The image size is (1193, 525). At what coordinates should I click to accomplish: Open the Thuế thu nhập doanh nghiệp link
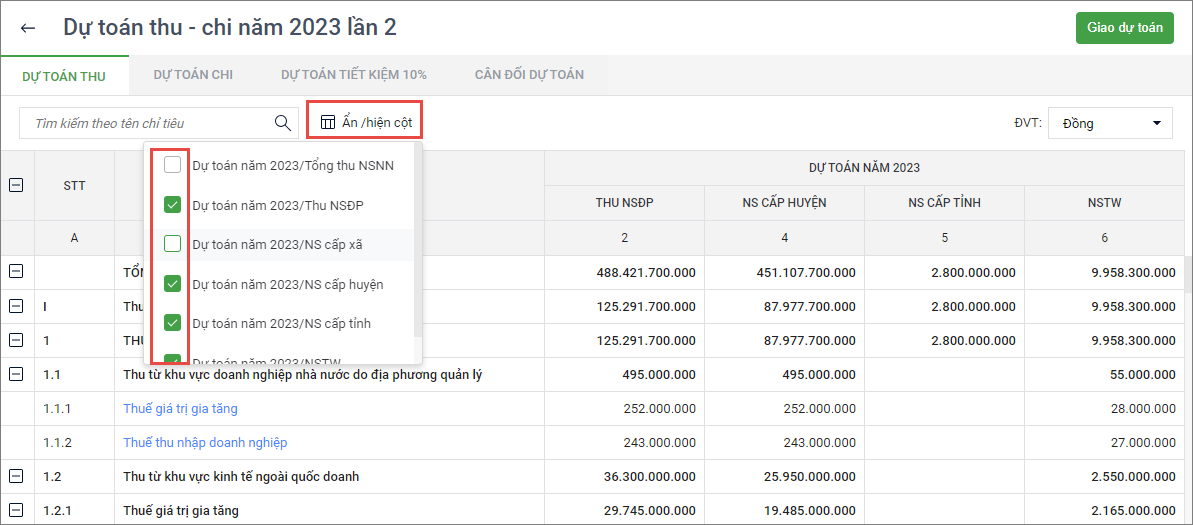(205, 442)
